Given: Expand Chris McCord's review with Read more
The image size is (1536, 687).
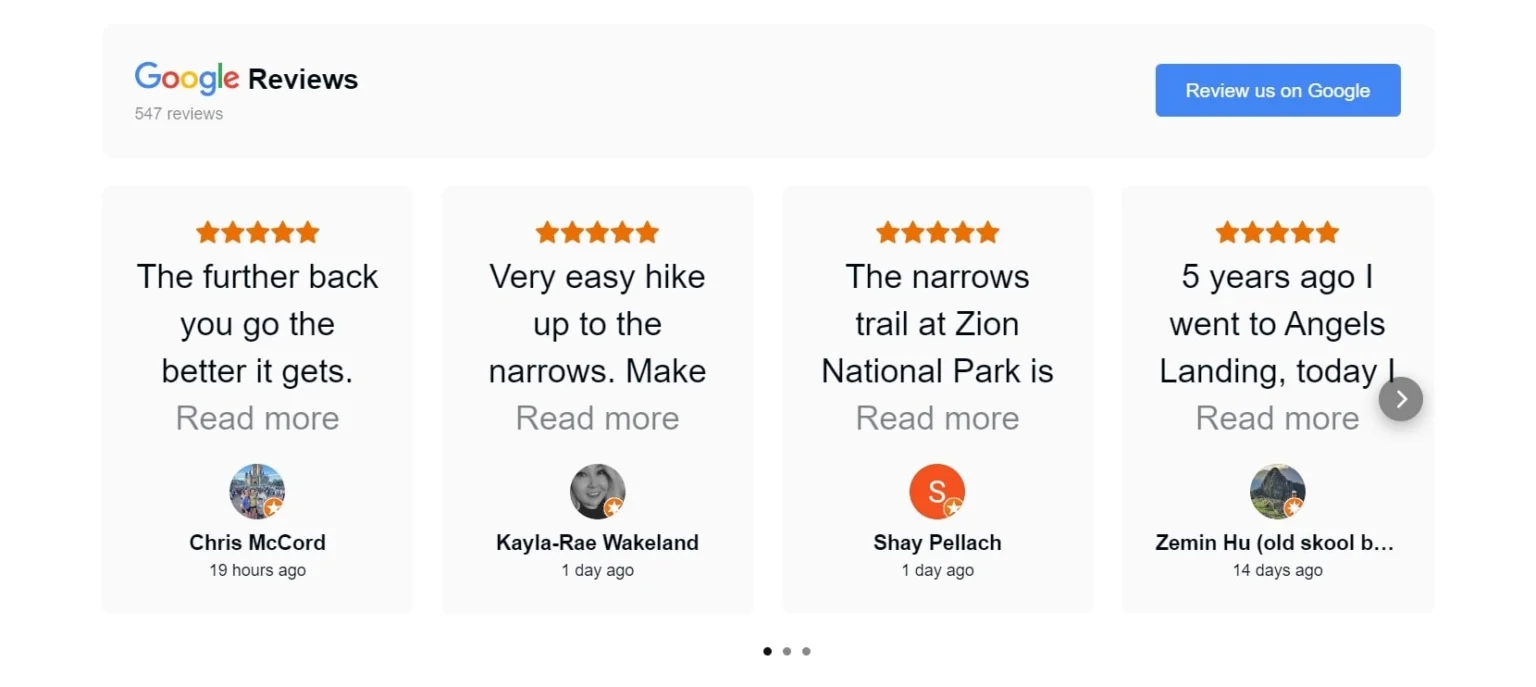Looking at the screenshot, I should (257, 418).
